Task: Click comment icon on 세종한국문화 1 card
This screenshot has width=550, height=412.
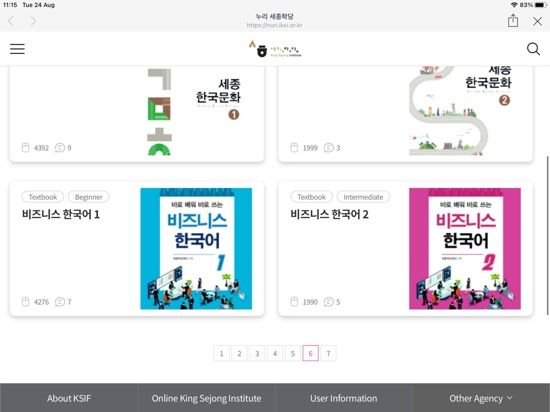Action: (x=60, y=148)
